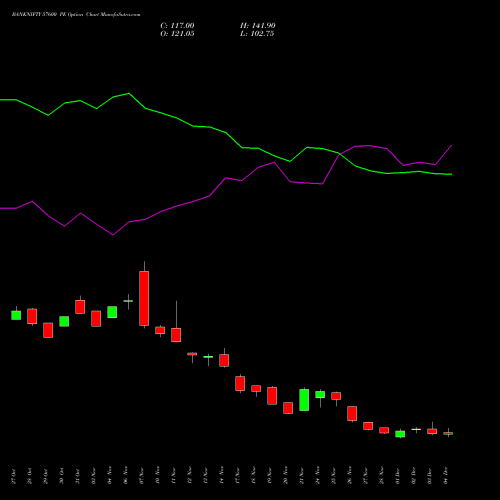This screenshot has height=500, width=500.
Task: Click the 11 Nov date axis label
Action: point(173,476)
